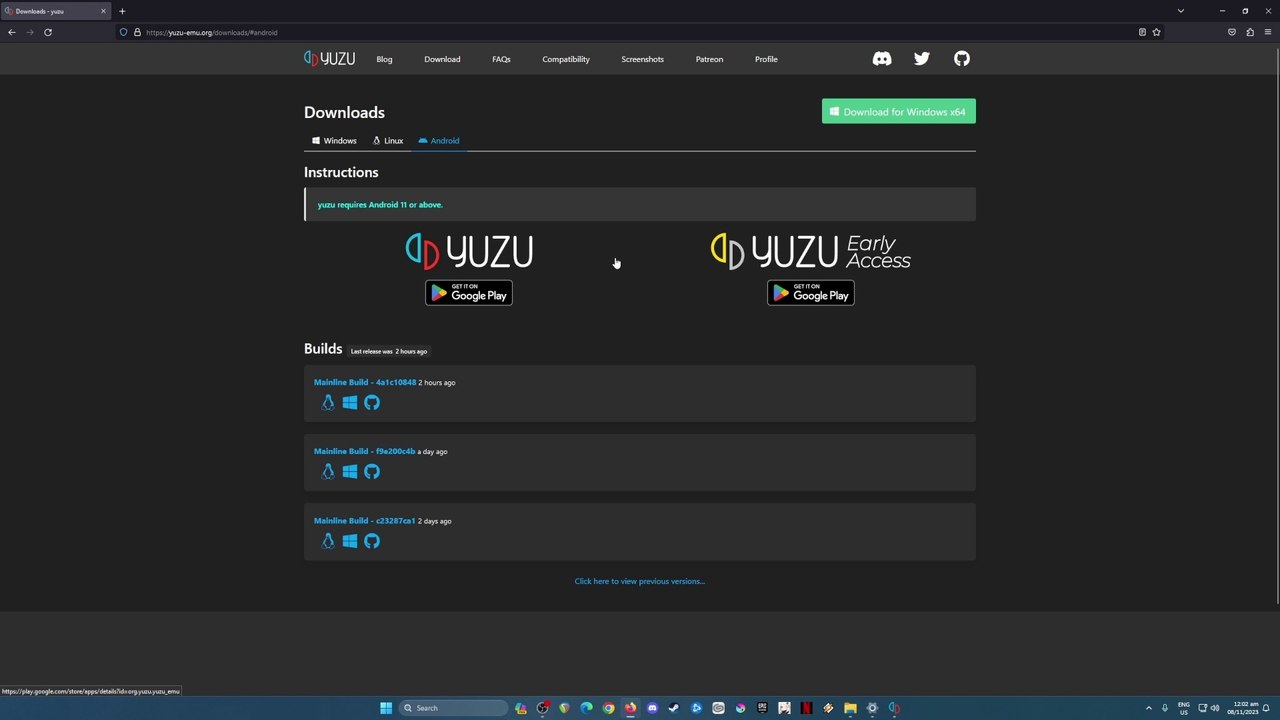1280x720 pixels.
Task: Open GitHub release for build f9e200c4b
Action: (372, 472)
